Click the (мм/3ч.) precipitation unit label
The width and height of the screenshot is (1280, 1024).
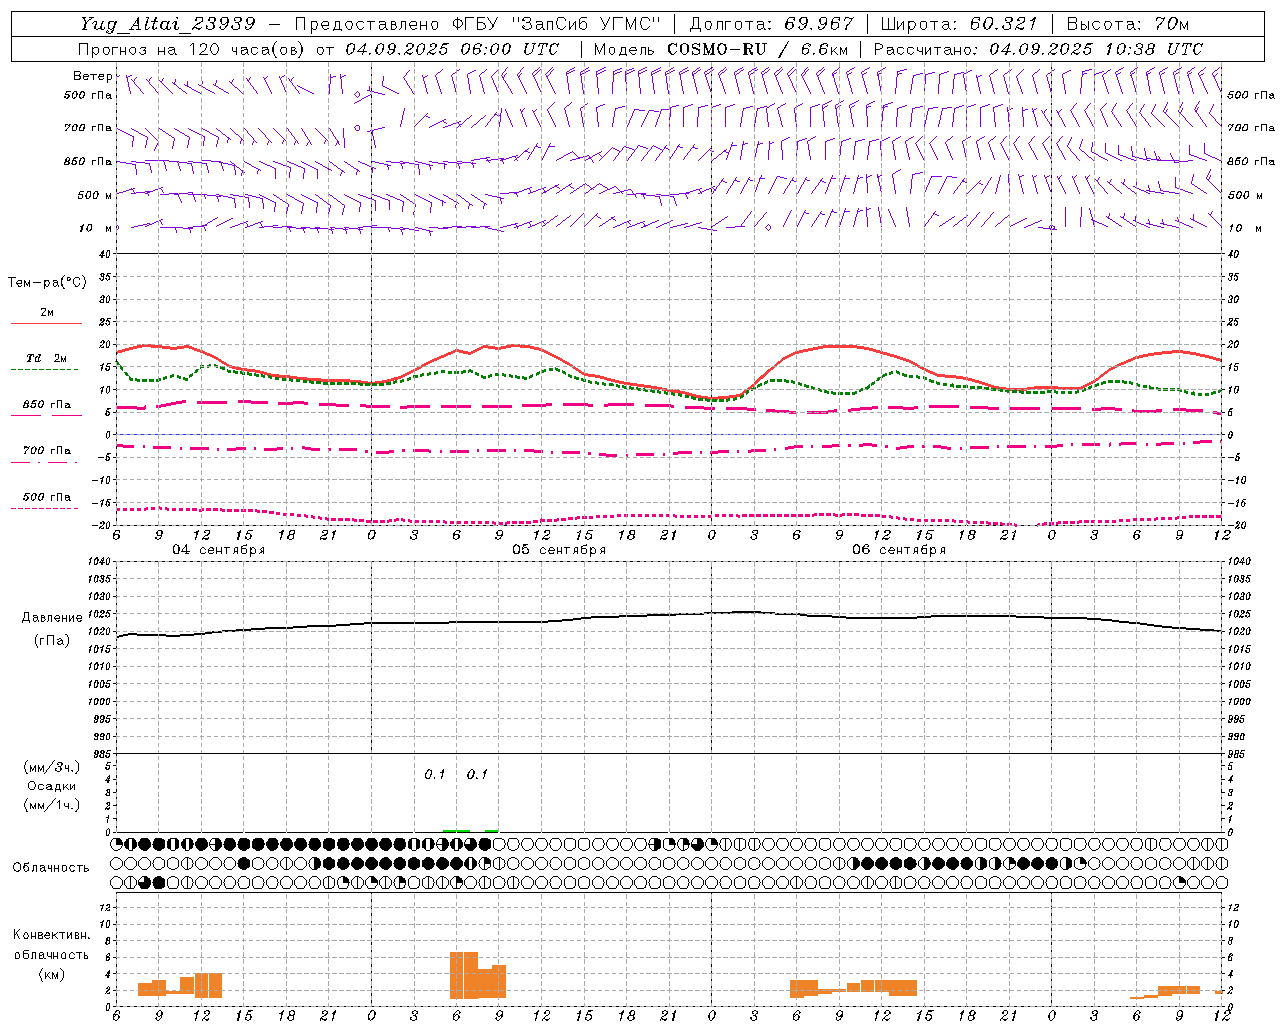click(52, 768)
